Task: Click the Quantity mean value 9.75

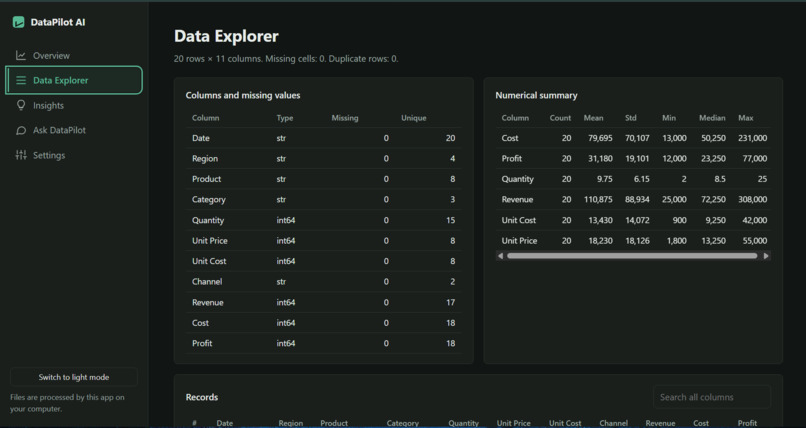Action: click(604, 179)
